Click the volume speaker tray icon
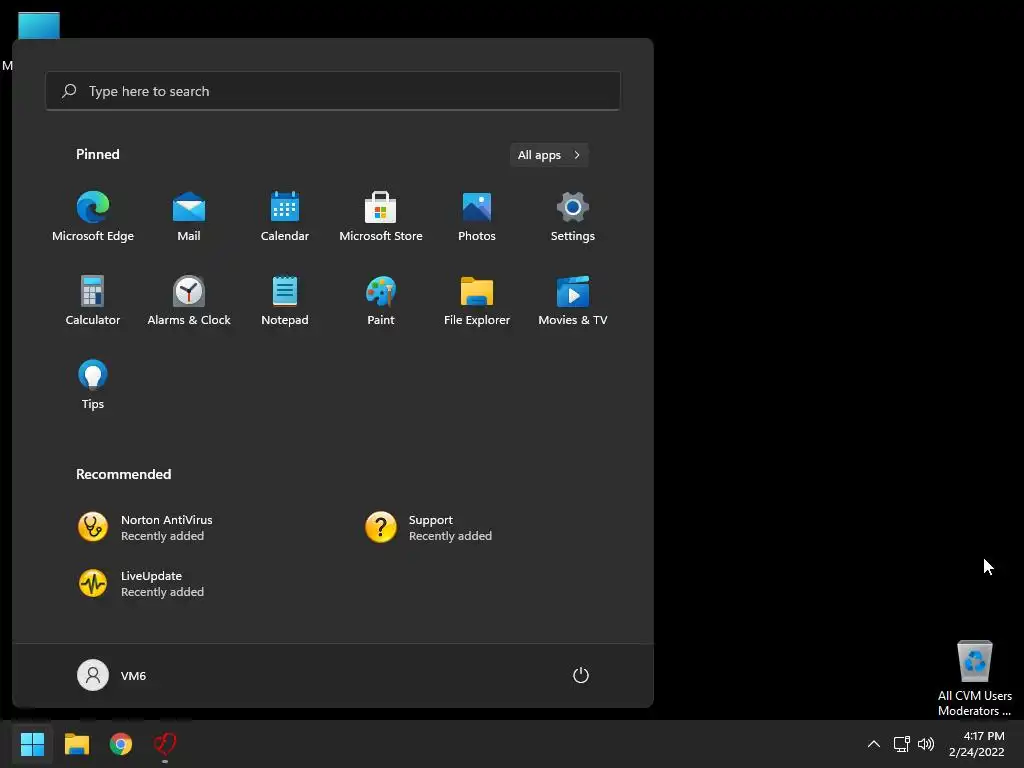1024x768 pixels. (926, 744)
